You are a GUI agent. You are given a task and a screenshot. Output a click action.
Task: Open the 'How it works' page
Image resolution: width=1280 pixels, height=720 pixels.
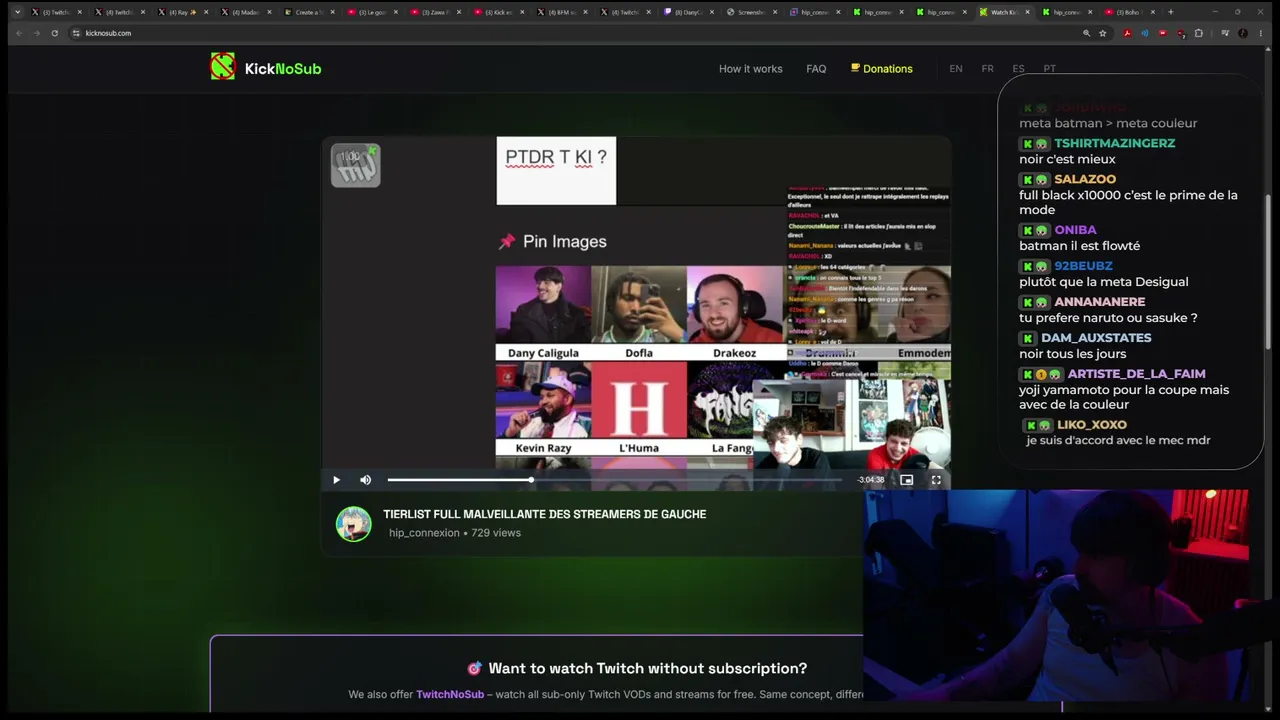pyautogui.click(x=750, y=69)
